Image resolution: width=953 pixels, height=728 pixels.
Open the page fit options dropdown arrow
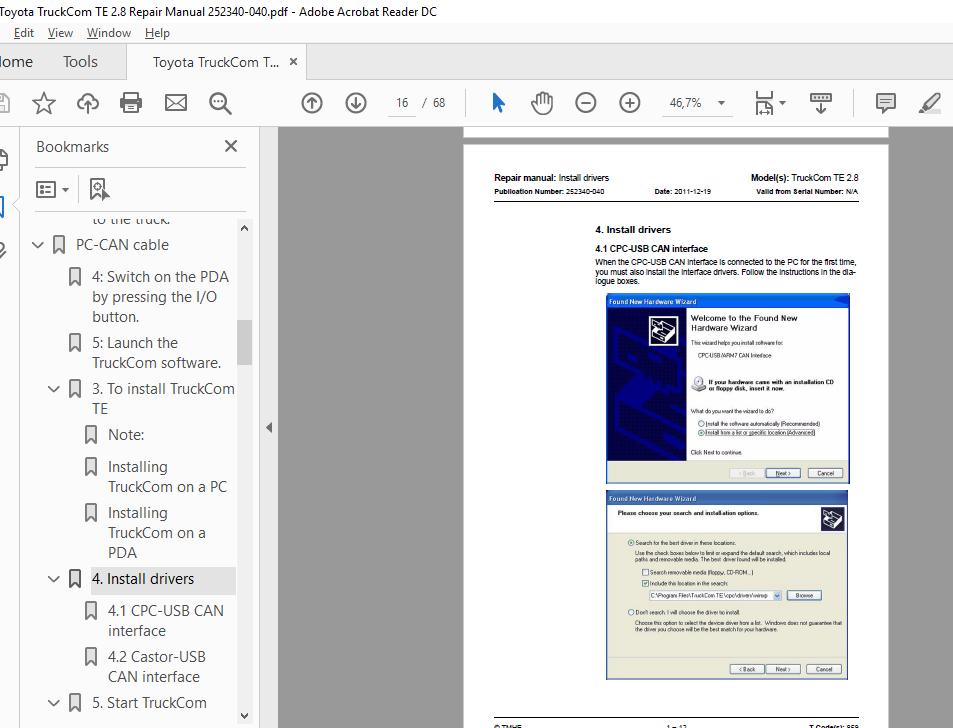click(782, 103)
